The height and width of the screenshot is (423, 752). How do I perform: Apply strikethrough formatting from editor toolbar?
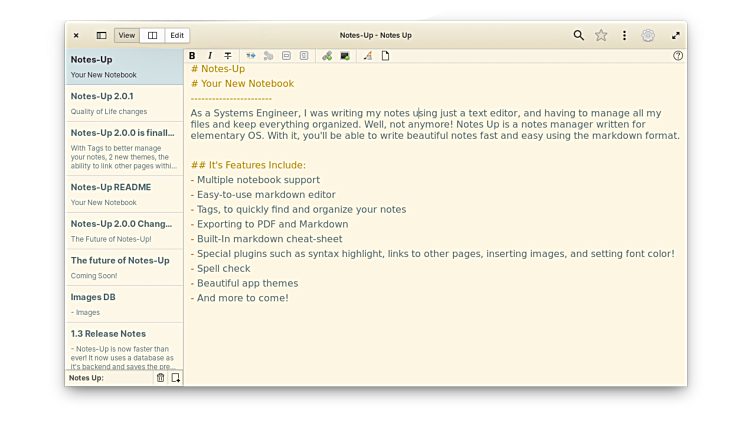[x=227, y=56]
